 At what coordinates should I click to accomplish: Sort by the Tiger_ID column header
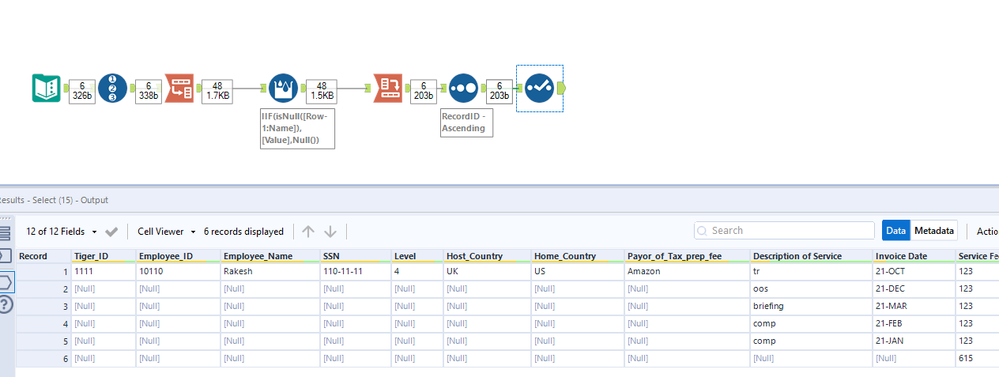pos(103,256)
